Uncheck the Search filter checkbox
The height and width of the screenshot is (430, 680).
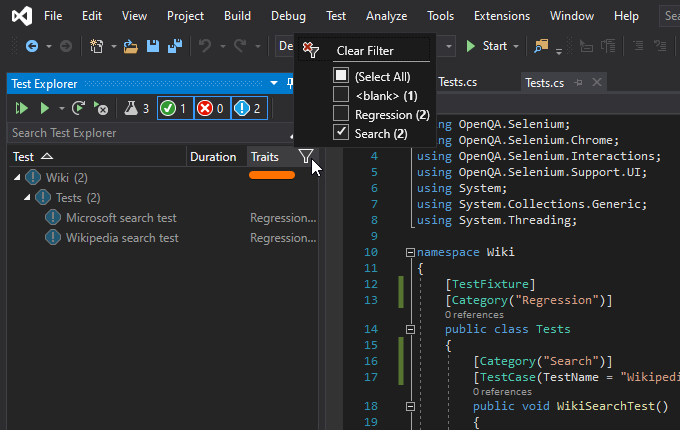click(x=341, y=133)
